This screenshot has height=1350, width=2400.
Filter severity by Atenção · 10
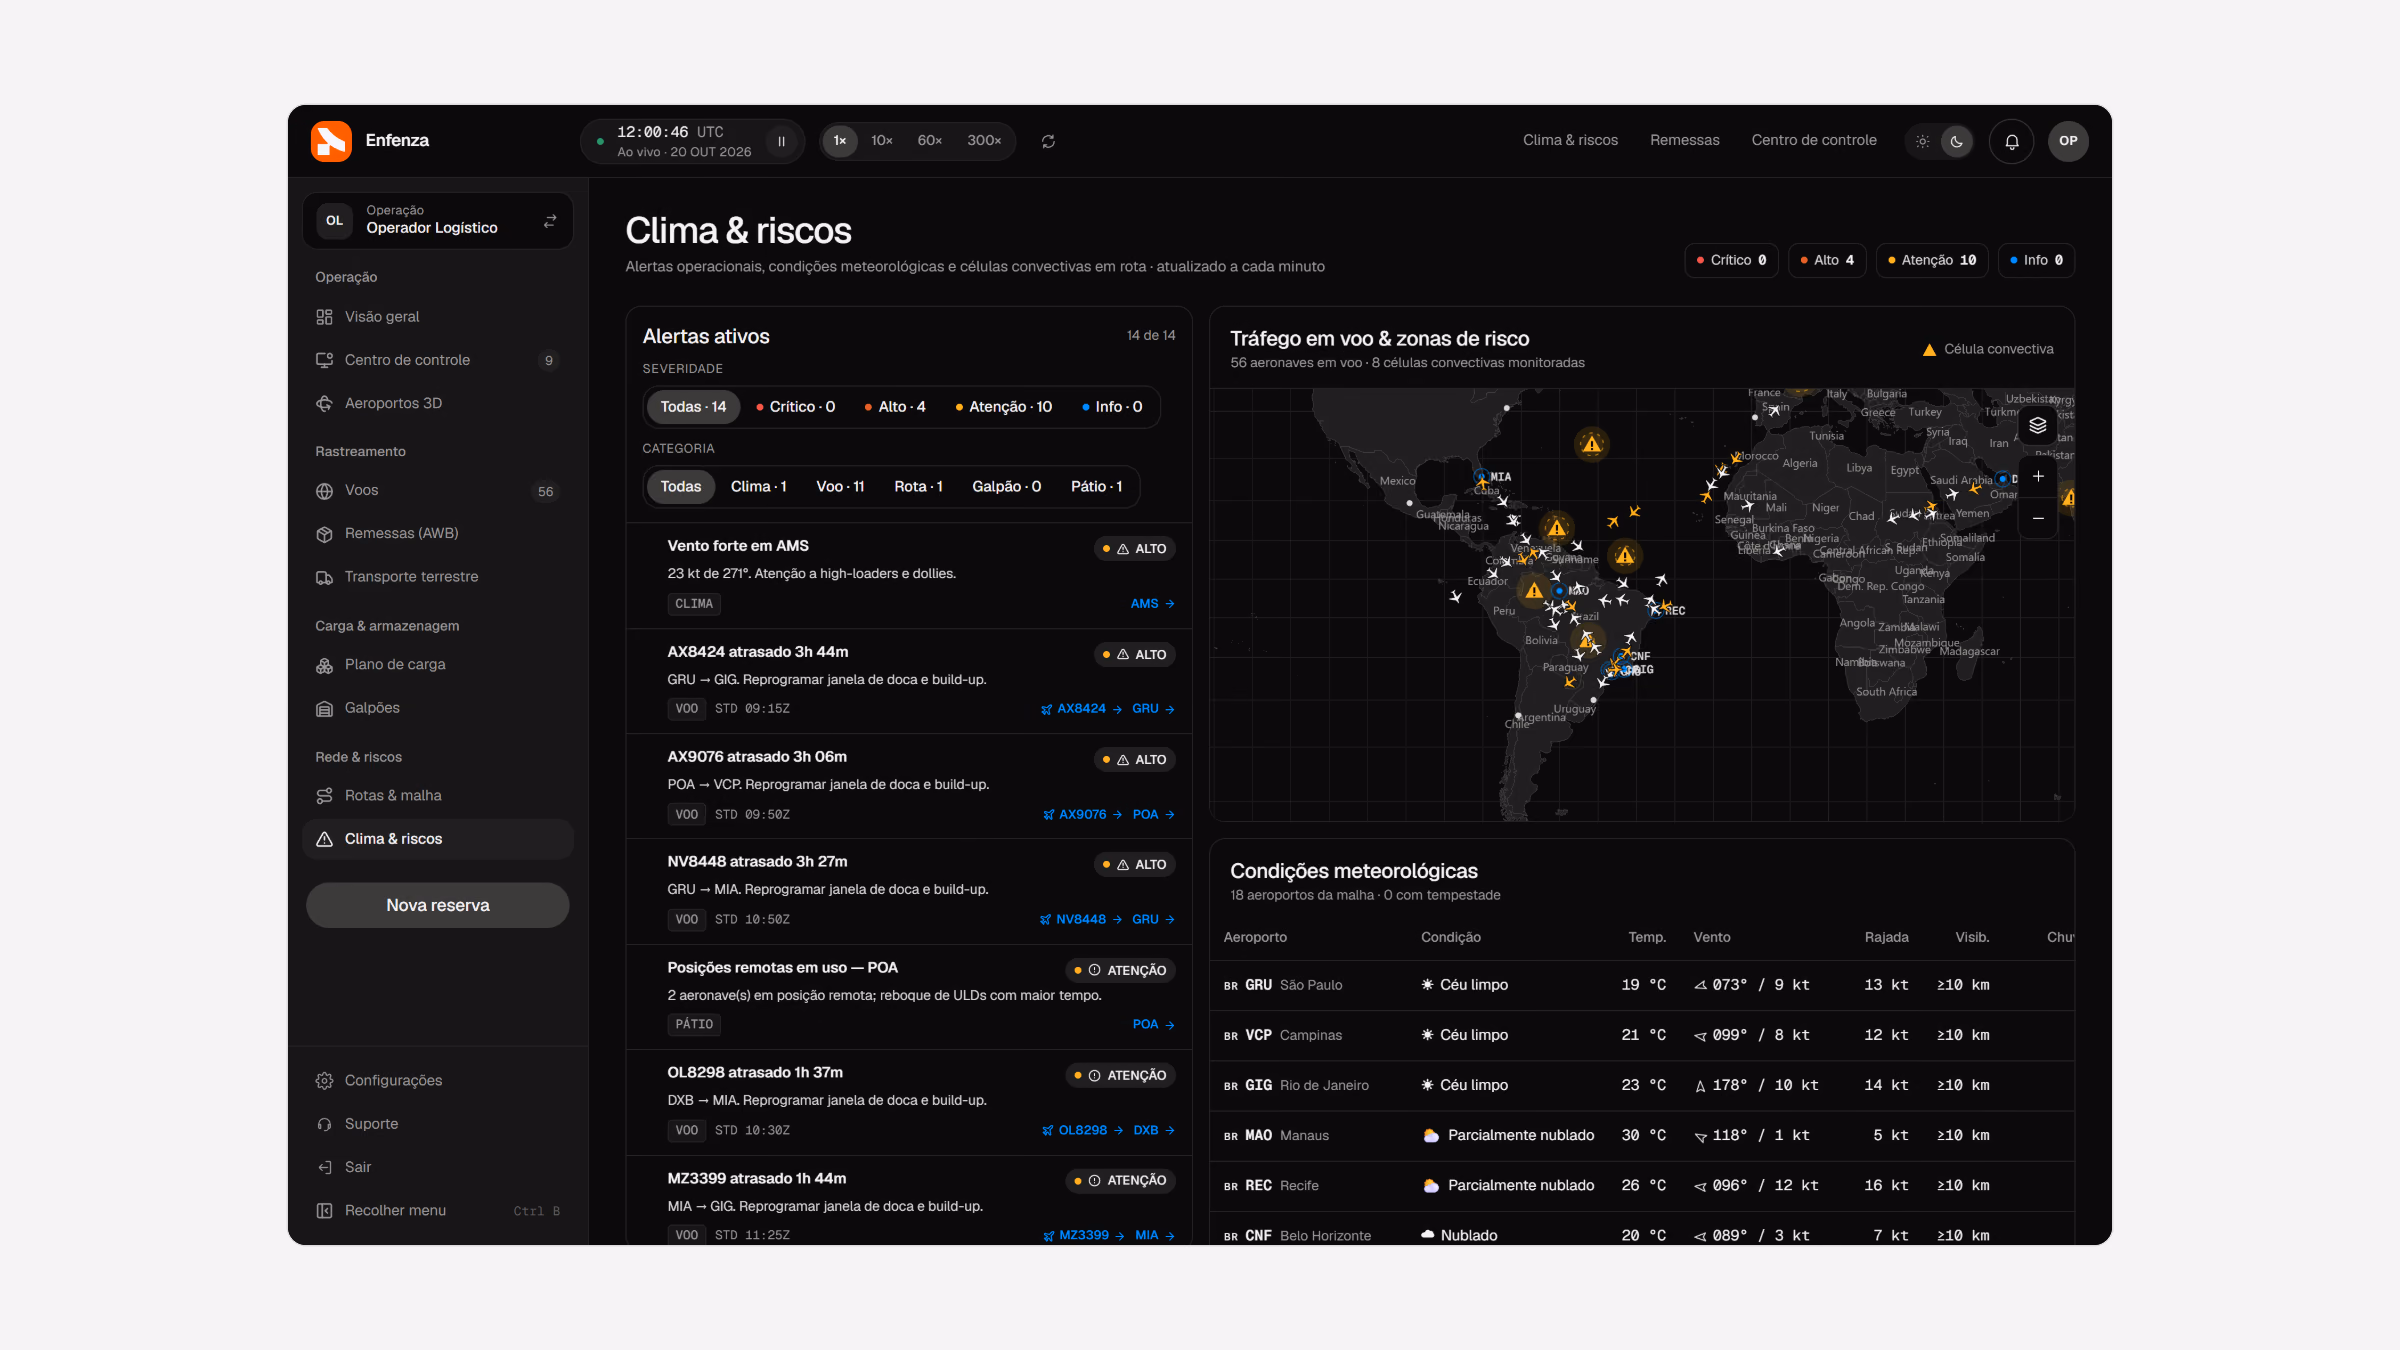(x=1003, y=407)
